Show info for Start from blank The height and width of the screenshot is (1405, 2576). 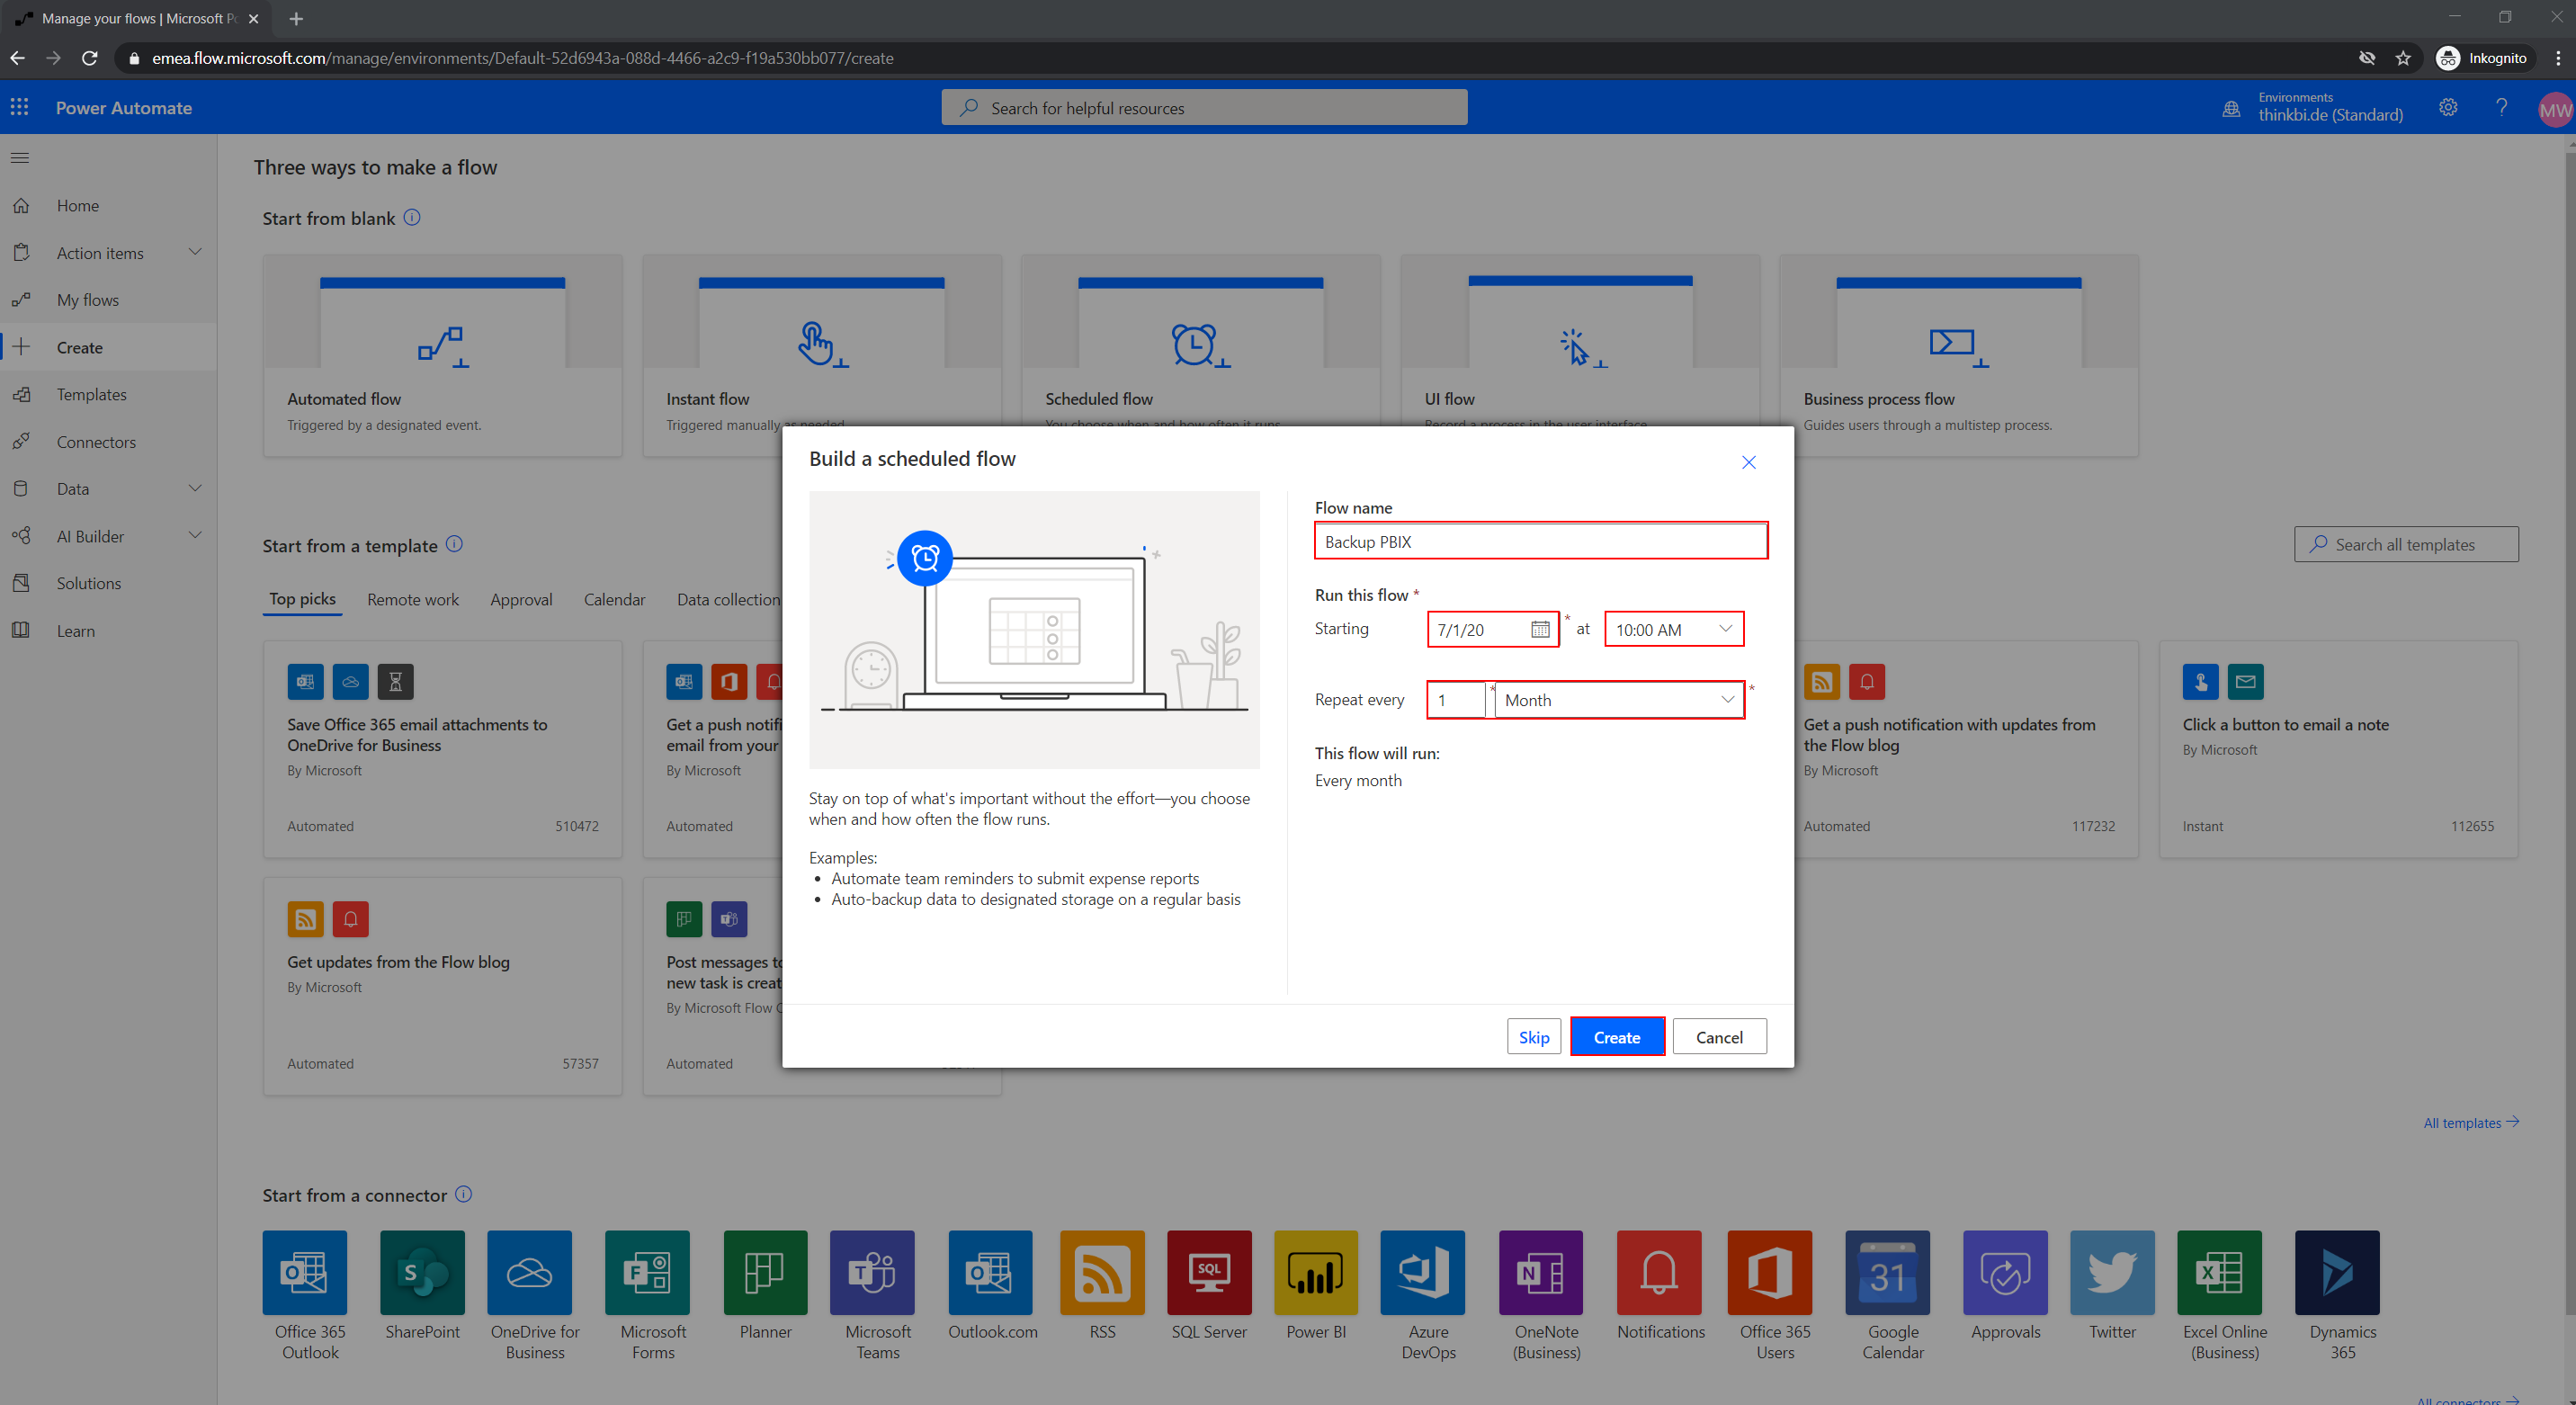(x=412, y=217)
